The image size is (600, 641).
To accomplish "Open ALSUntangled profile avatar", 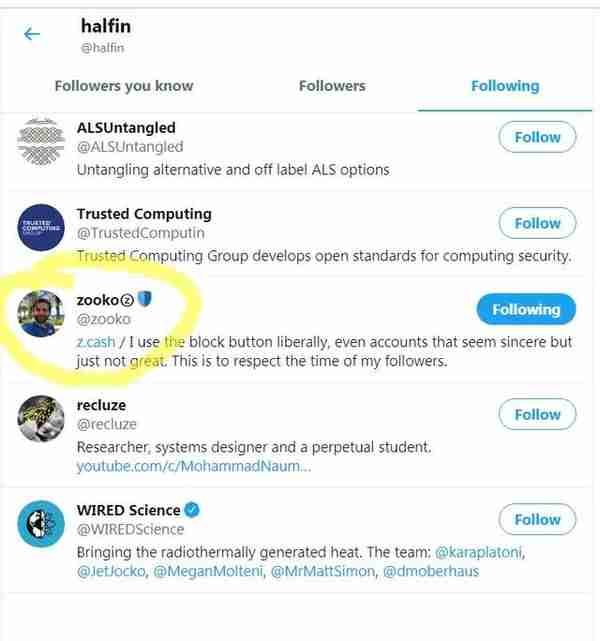I will coord(41,141).
